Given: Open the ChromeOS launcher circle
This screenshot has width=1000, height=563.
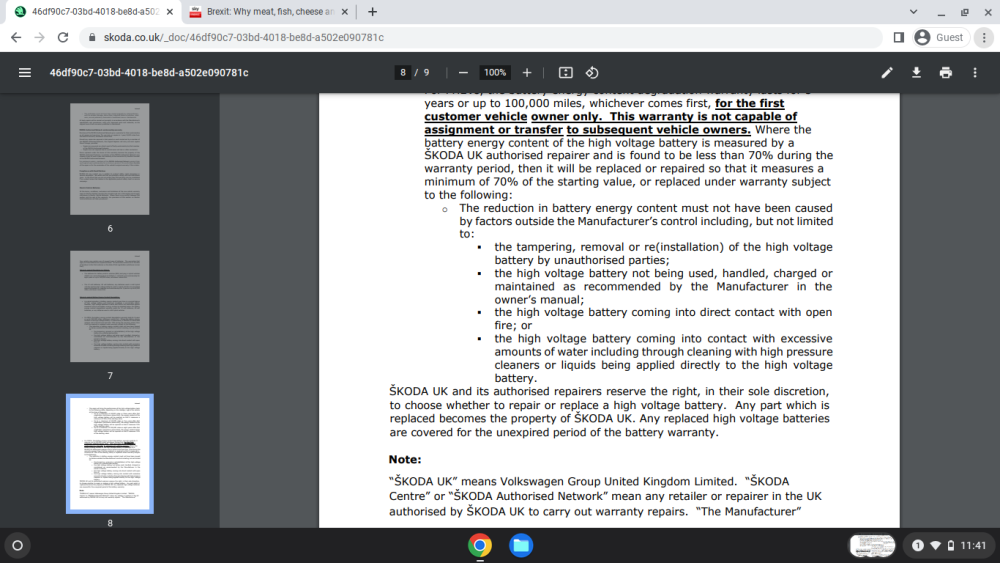Looking at the screenshot, I should 17,545.
